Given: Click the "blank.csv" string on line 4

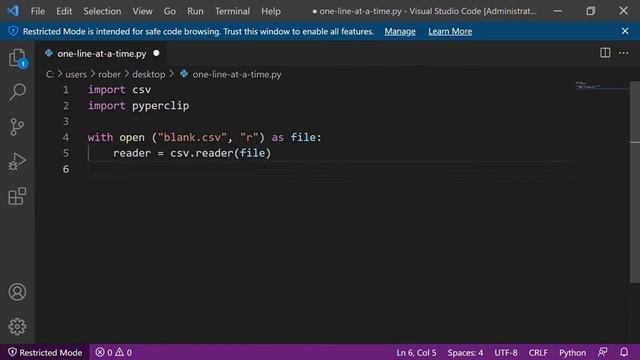Looking at the screenshot, I should 192,138.
